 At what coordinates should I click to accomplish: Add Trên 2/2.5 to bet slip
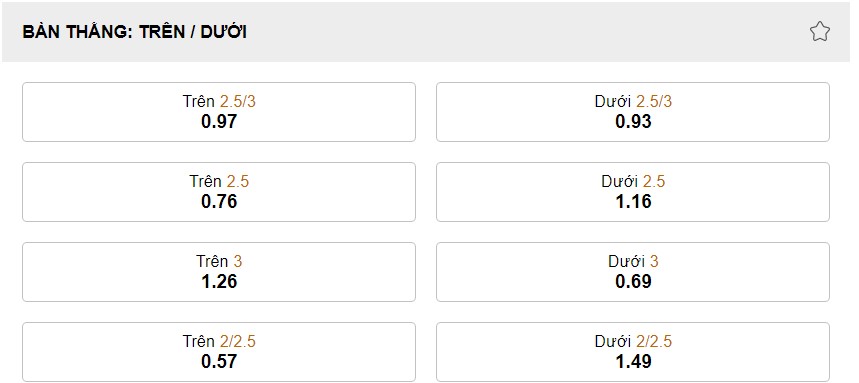219,352
